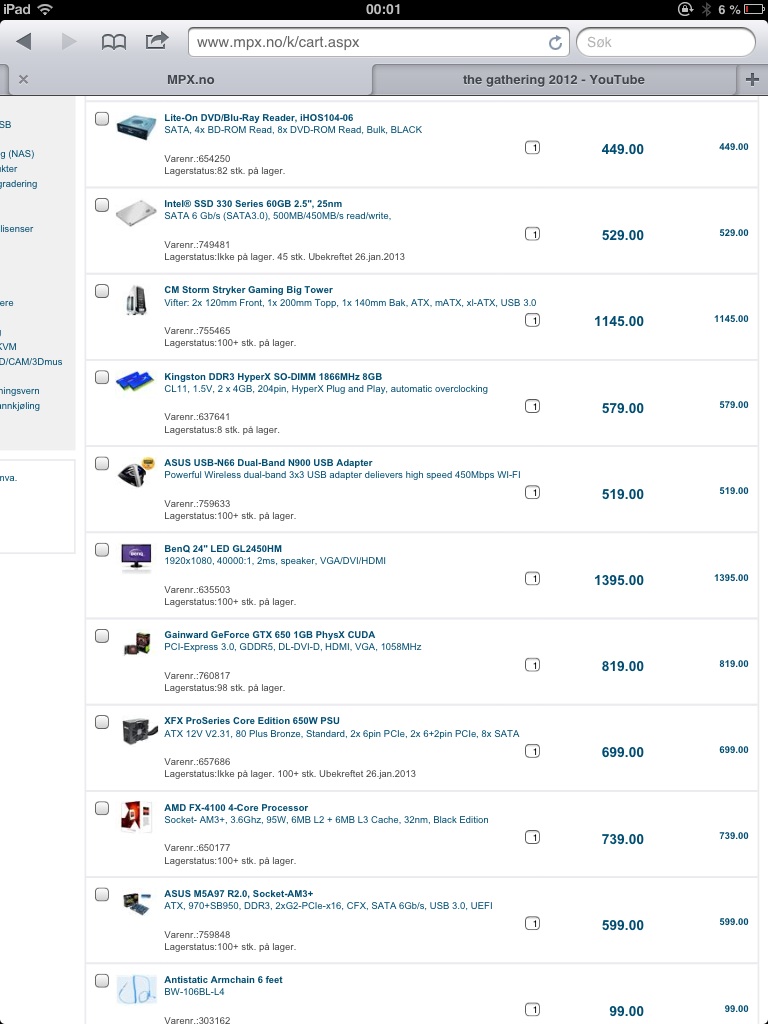This screenshot has height=1024, width=768.
Task: Tap the Safari forward arrow
Action: pos(69,42)
